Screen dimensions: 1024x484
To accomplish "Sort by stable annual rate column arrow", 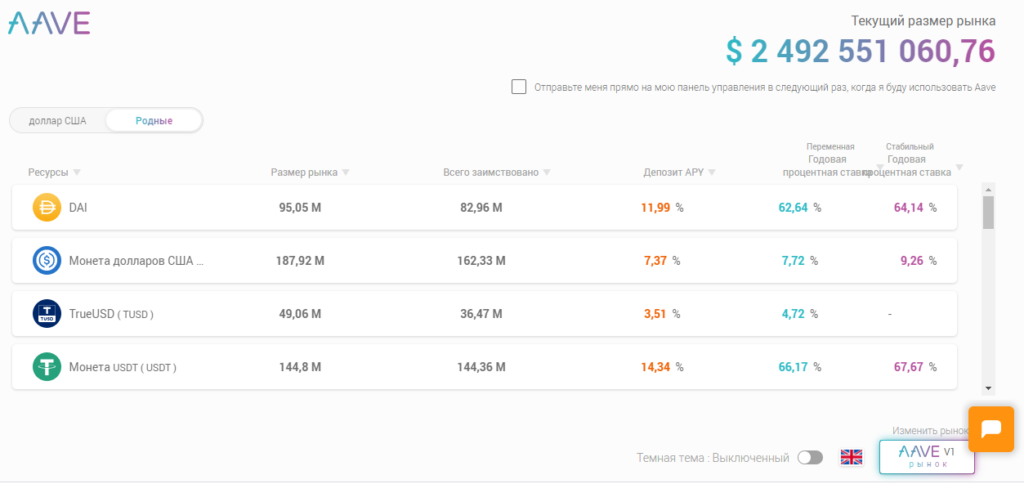I will point(959,167).
